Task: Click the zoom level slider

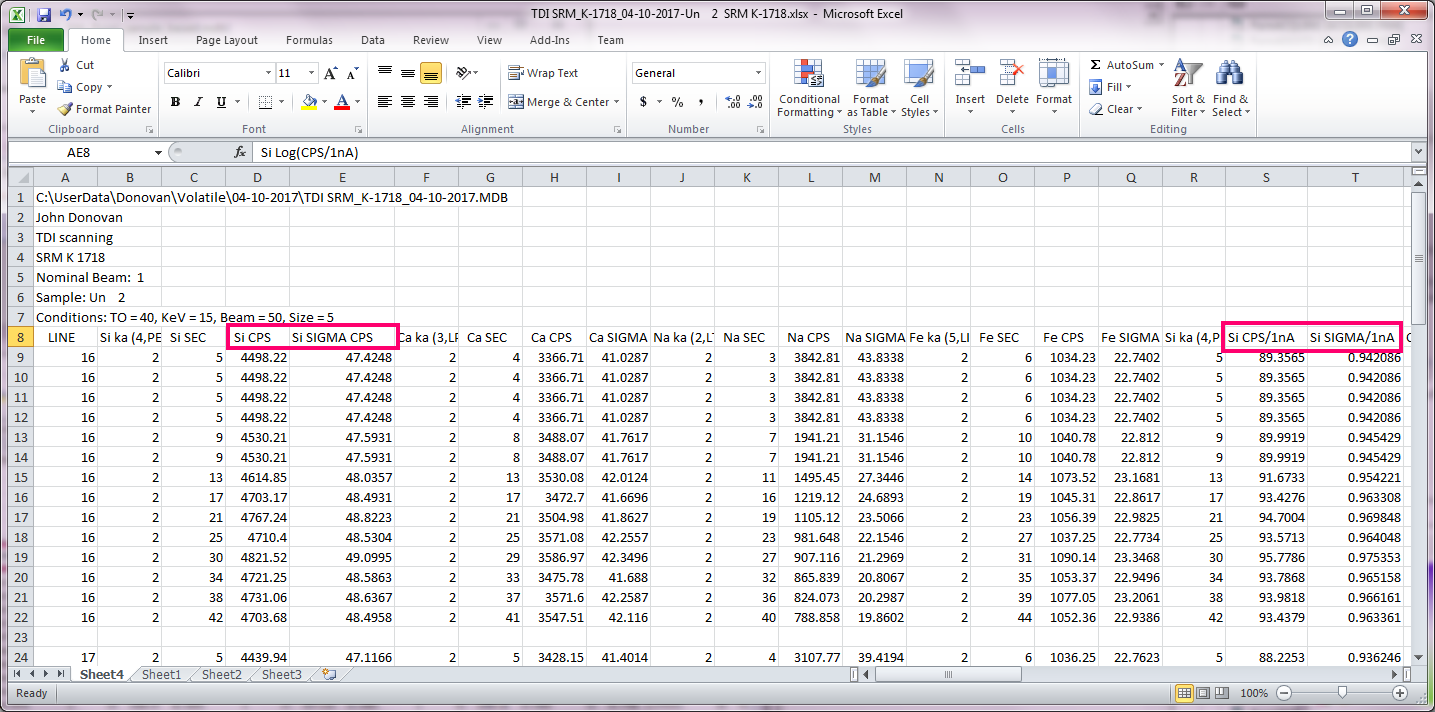Action: tap(1340, 693)
